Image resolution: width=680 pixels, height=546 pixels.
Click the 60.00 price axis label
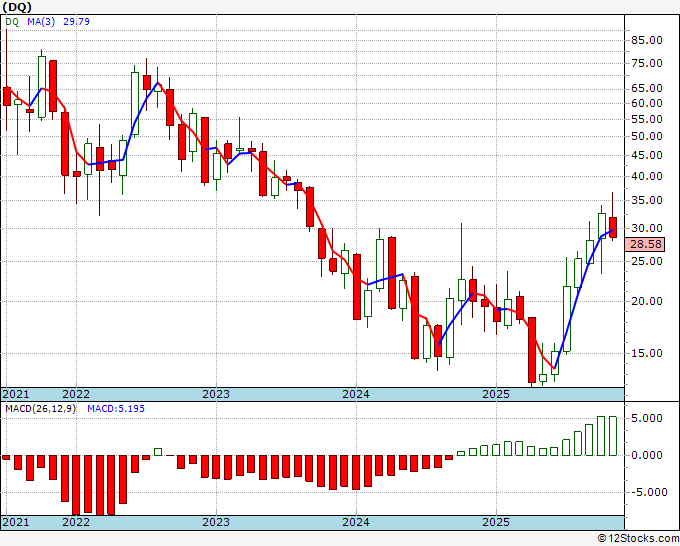tap(647, 103)
